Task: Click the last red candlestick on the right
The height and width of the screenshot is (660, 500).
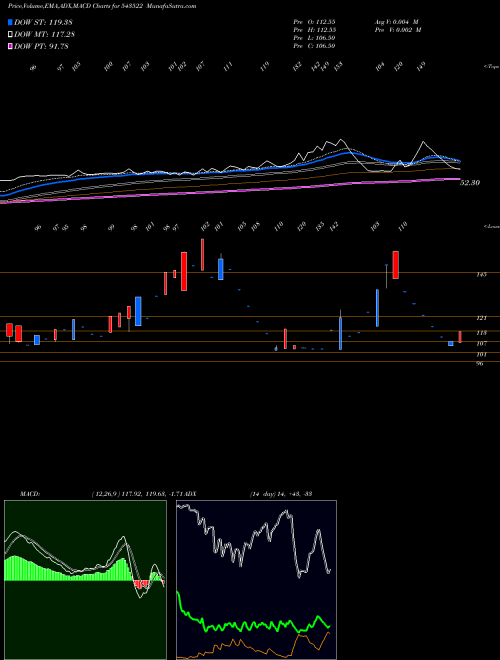Action: pyautogui.click(x=460, y=337)
